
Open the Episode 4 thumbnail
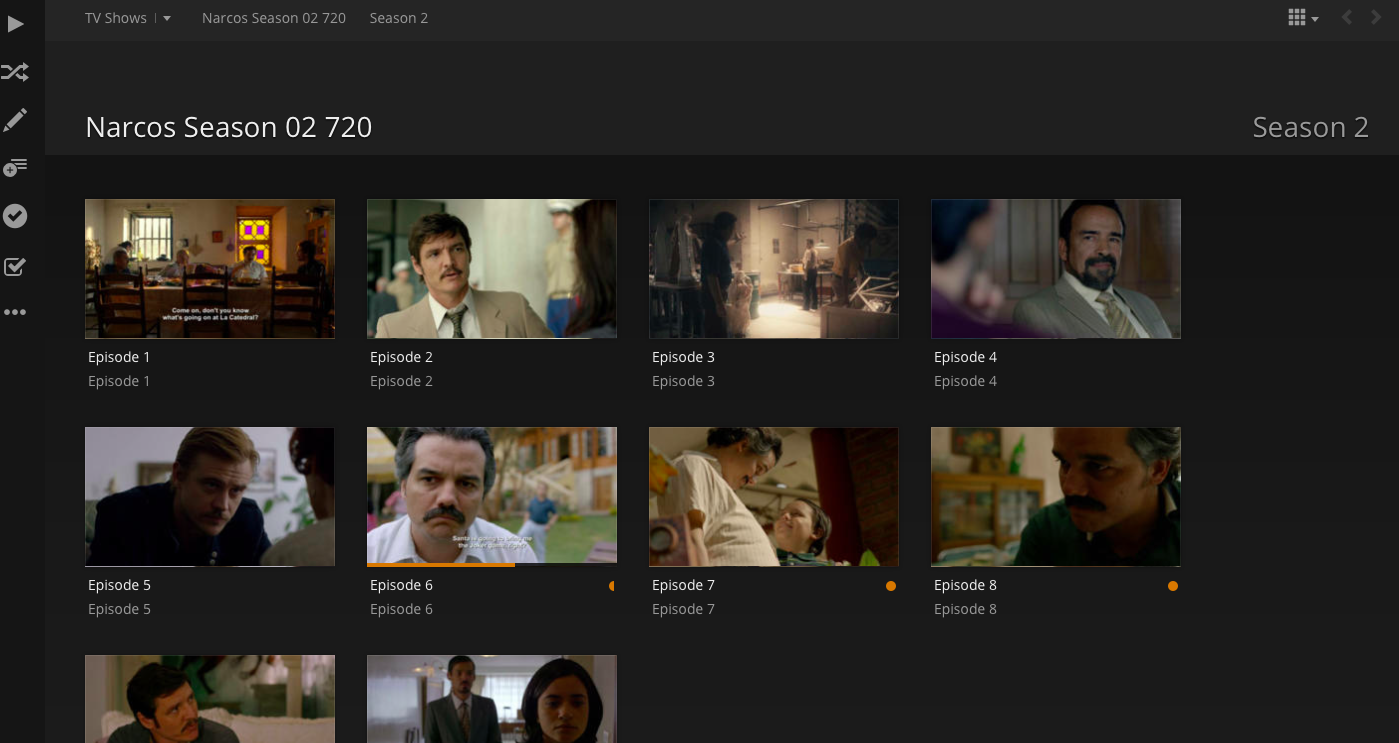click(1056, 269)
